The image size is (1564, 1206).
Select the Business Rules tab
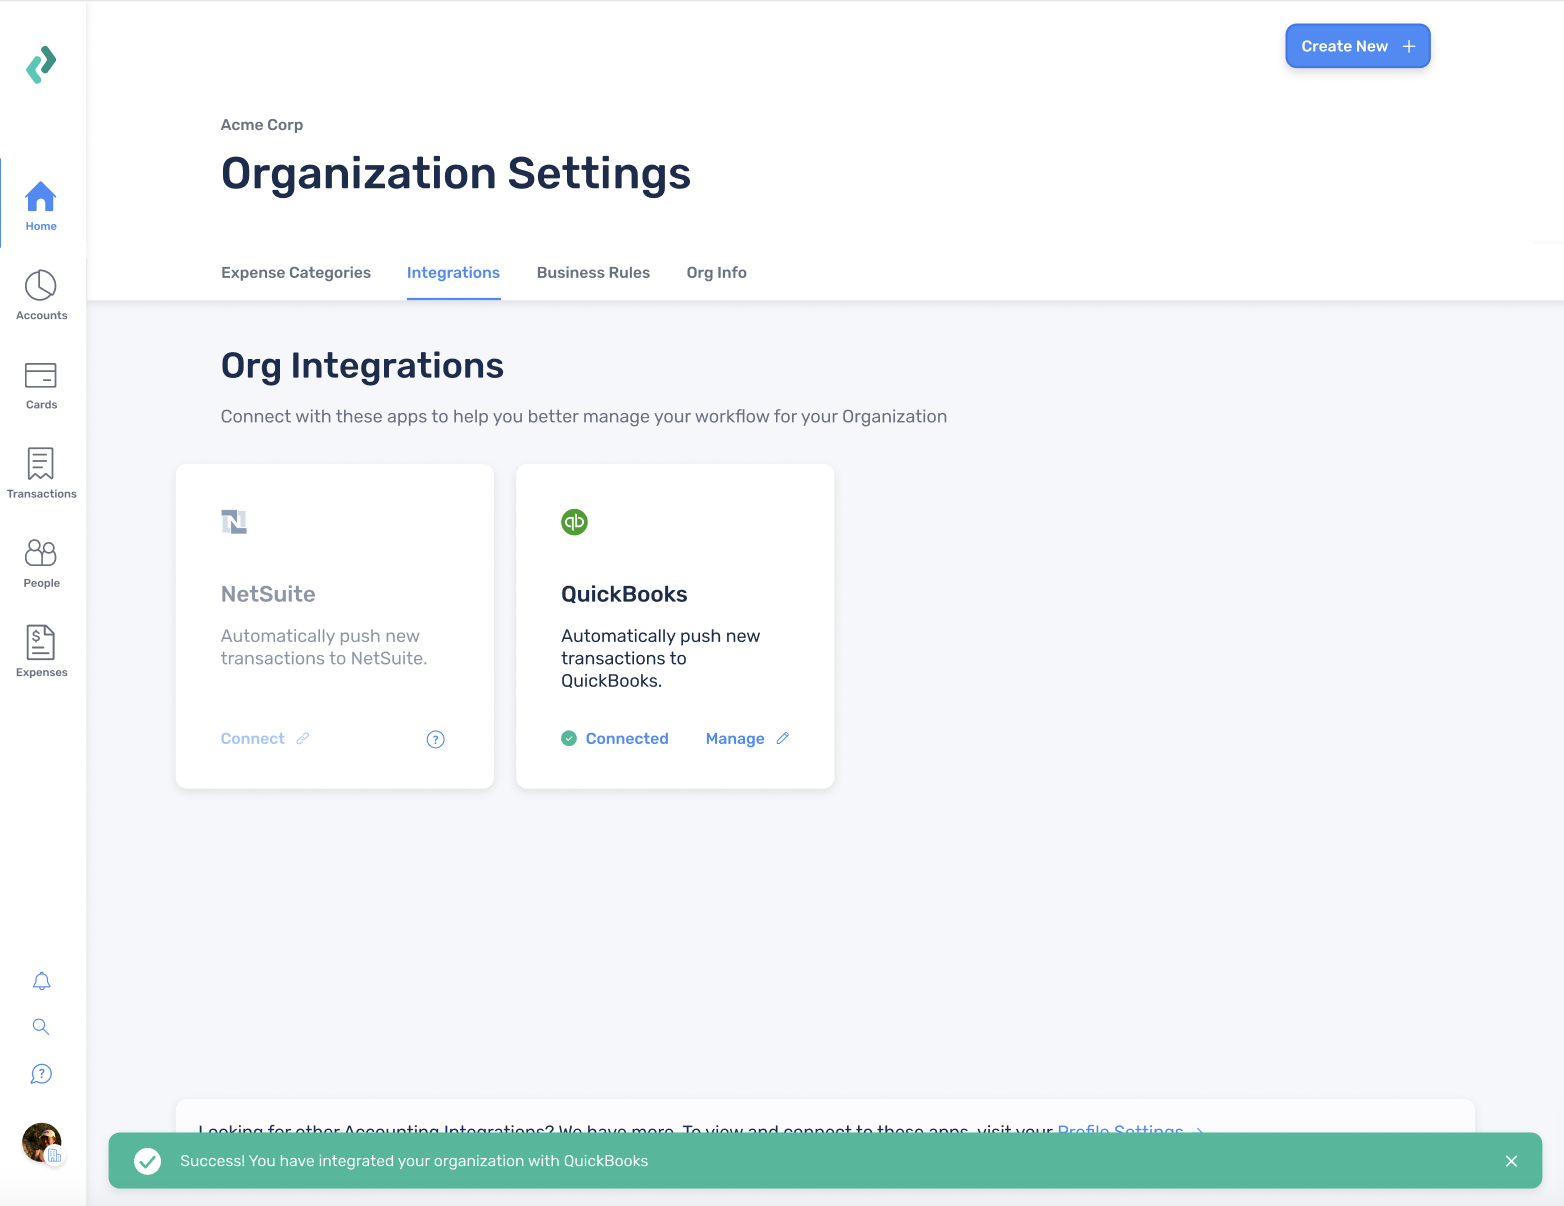pos(593,273)
